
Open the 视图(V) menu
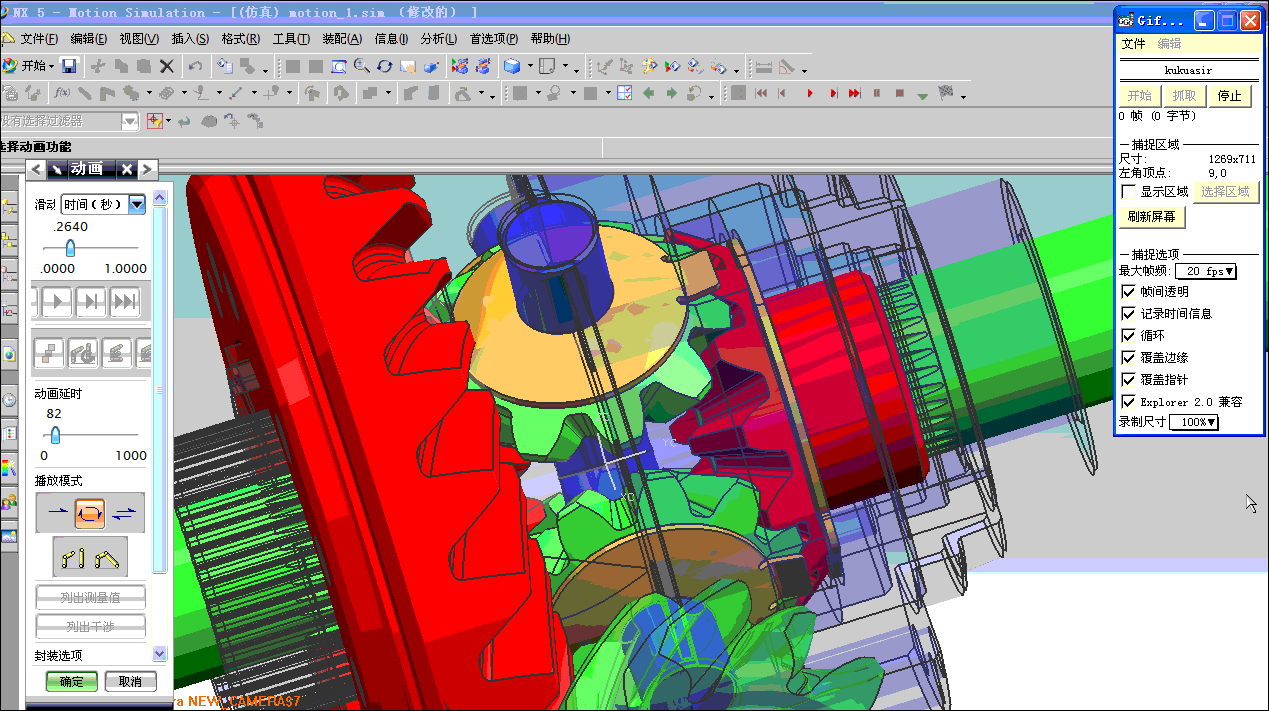pos(139,39)
